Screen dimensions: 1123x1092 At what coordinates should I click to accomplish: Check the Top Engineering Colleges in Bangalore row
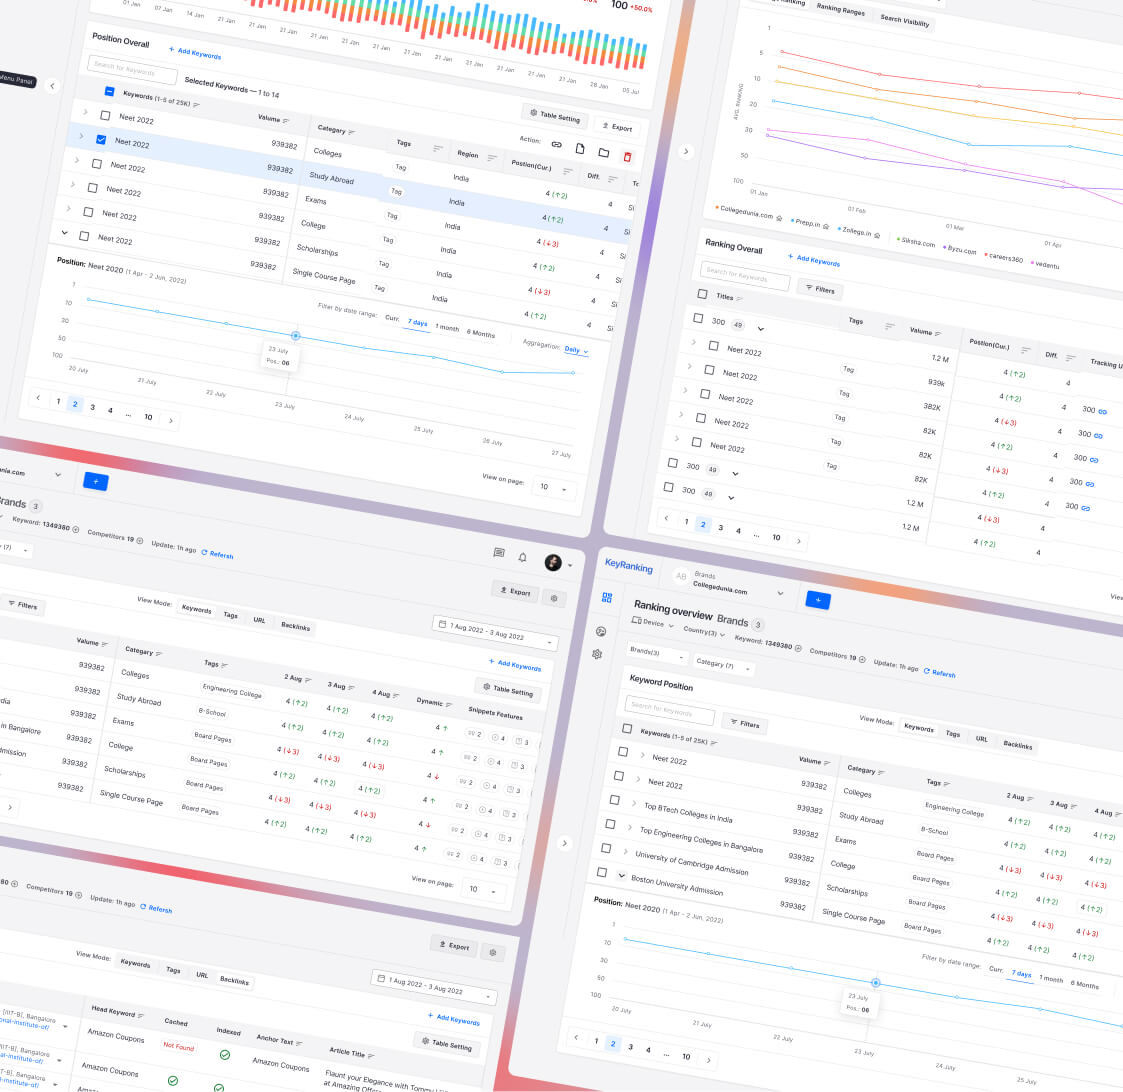click(610, 823)
